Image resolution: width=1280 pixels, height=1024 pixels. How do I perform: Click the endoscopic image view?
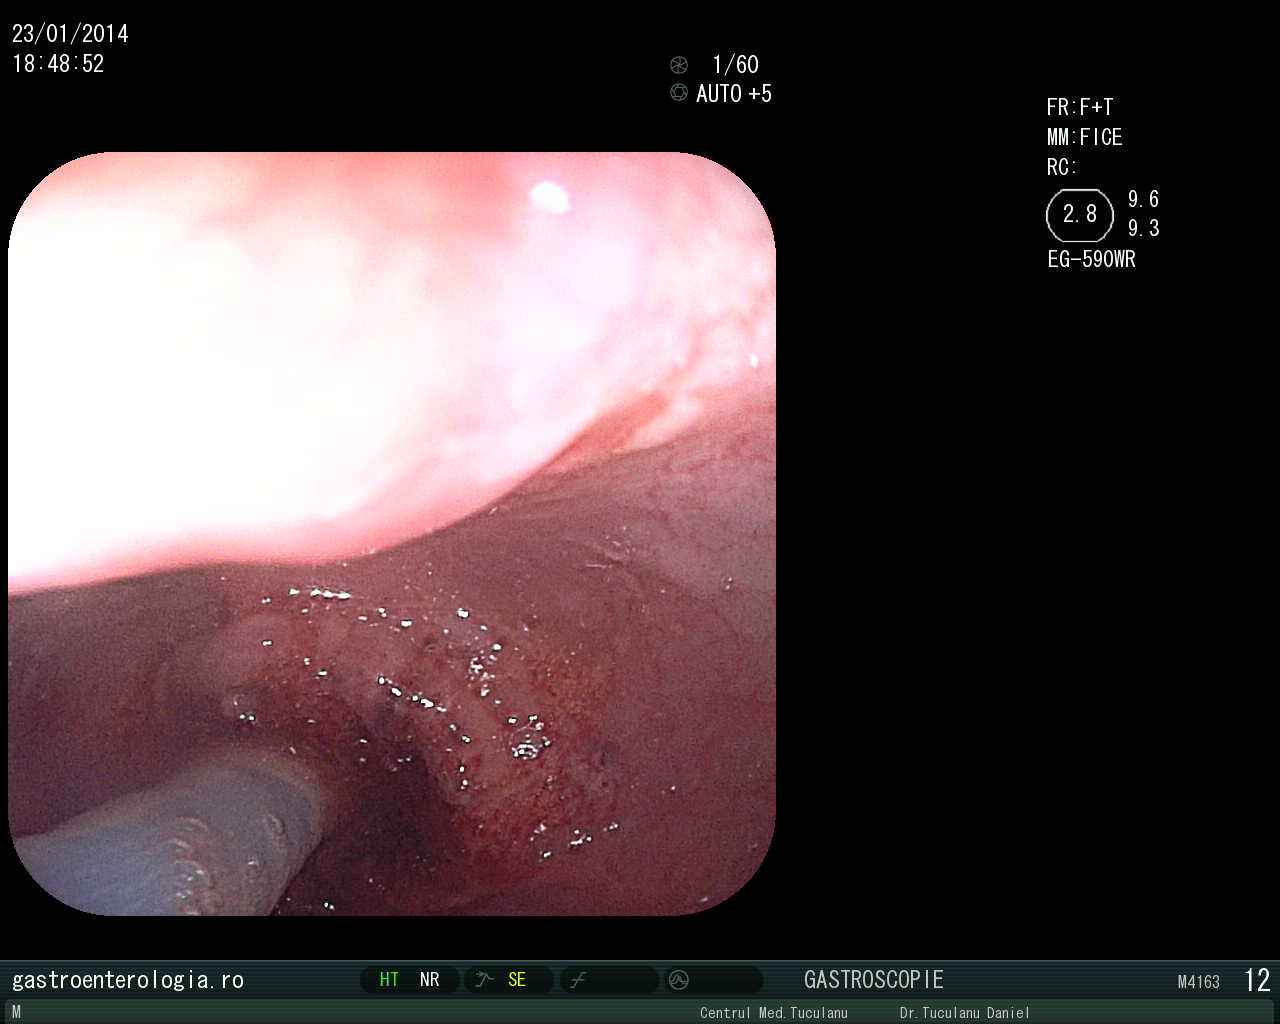tap(392, 534)
